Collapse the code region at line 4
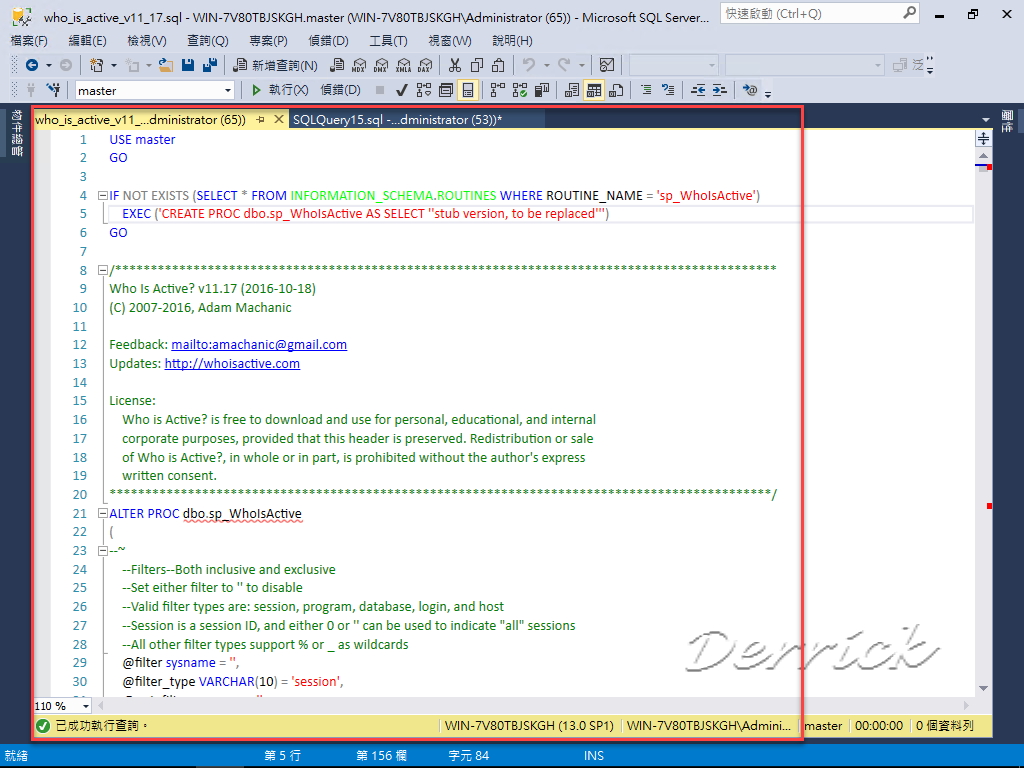This screenshot has height=768, width=1024. pyautogui.click(x=103, y=195)
